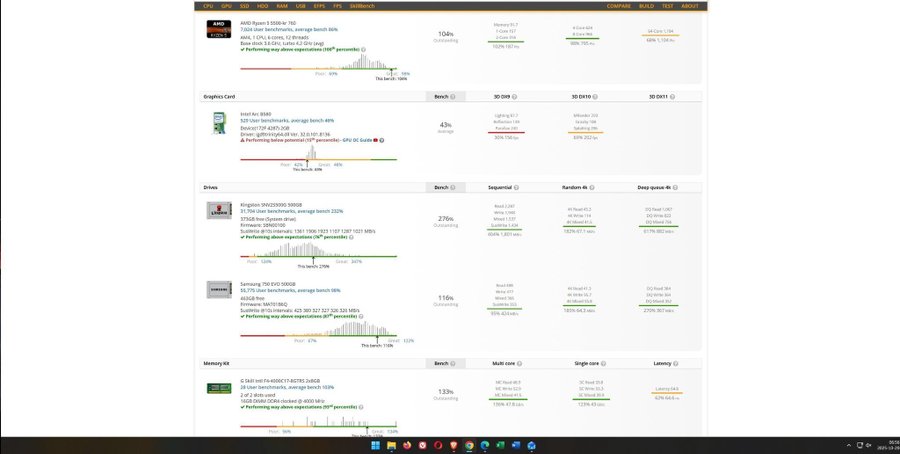Viewport: 900px width, 454px height.
Task: Go to the SkillBench tab
Action: pos(361,5)
